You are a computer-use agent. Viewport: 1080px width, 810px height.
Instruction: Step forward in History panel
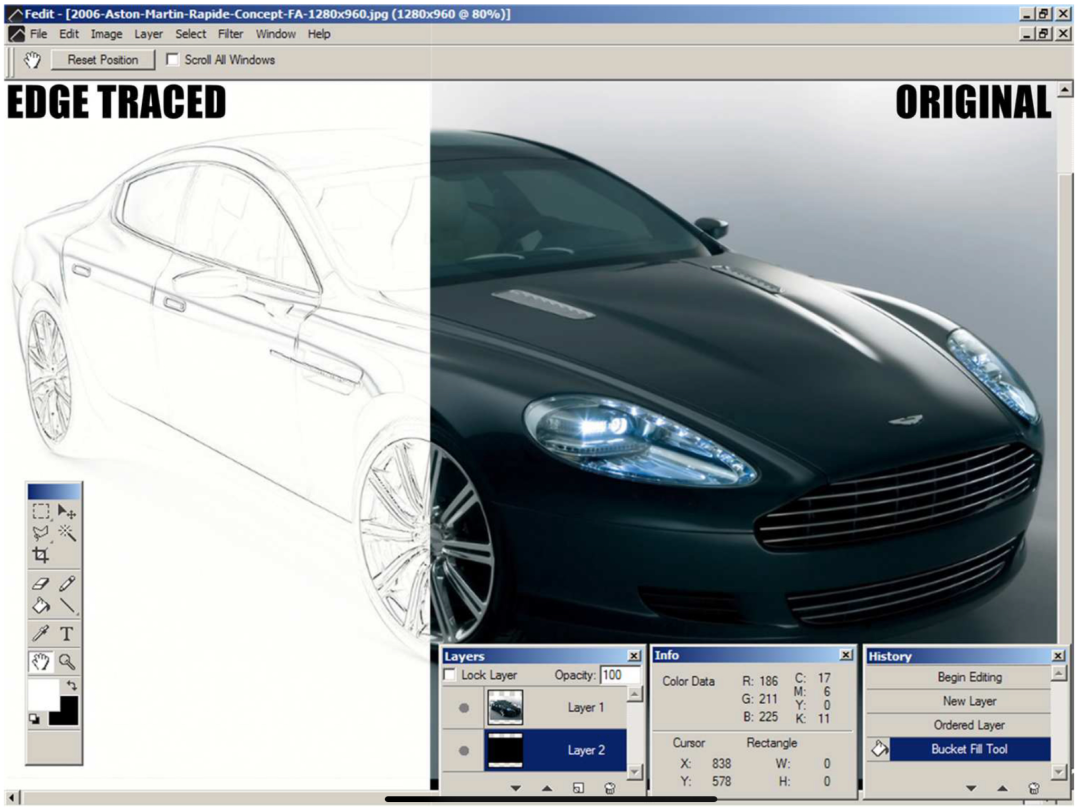[971, 788]
